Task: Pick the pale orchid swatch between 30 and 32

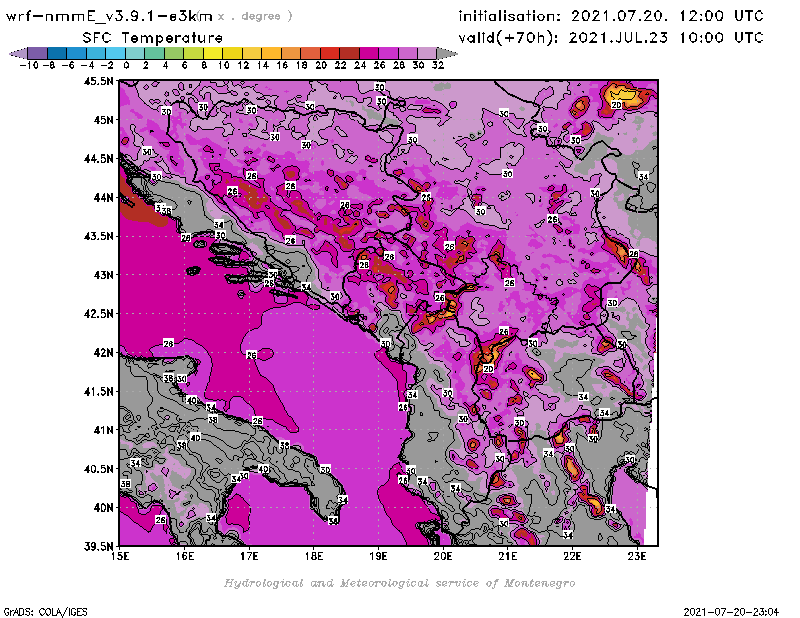Action: click(427, 53)
